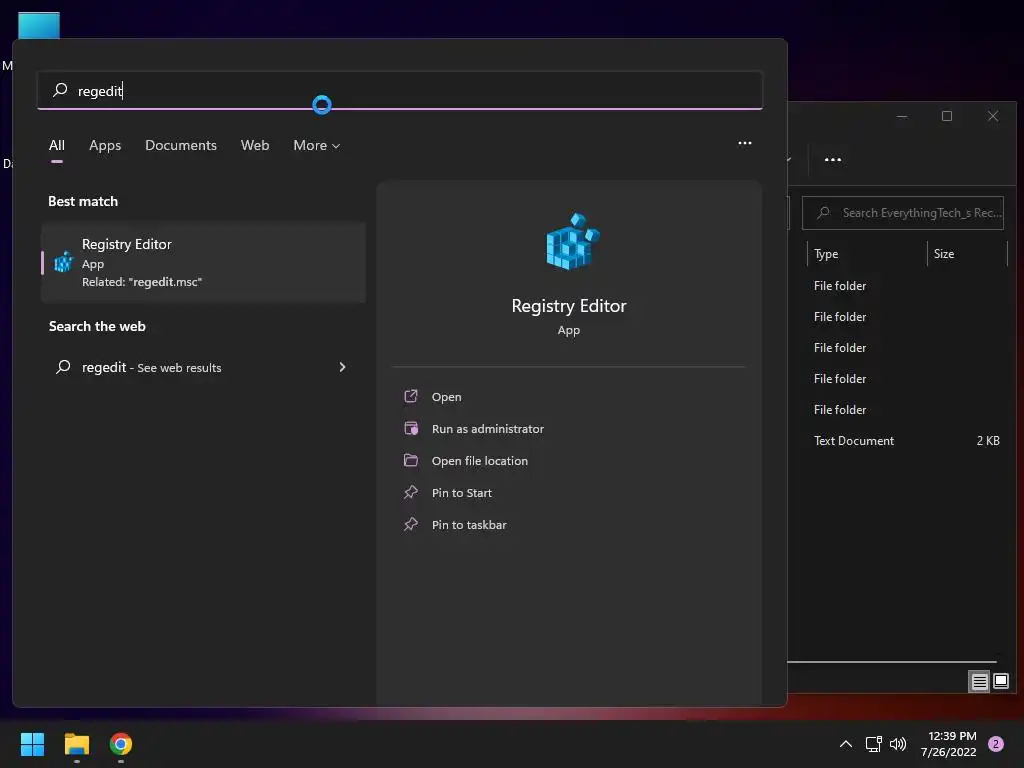
Task: Click the regedit search input field
Action: [x=400, y=90]
